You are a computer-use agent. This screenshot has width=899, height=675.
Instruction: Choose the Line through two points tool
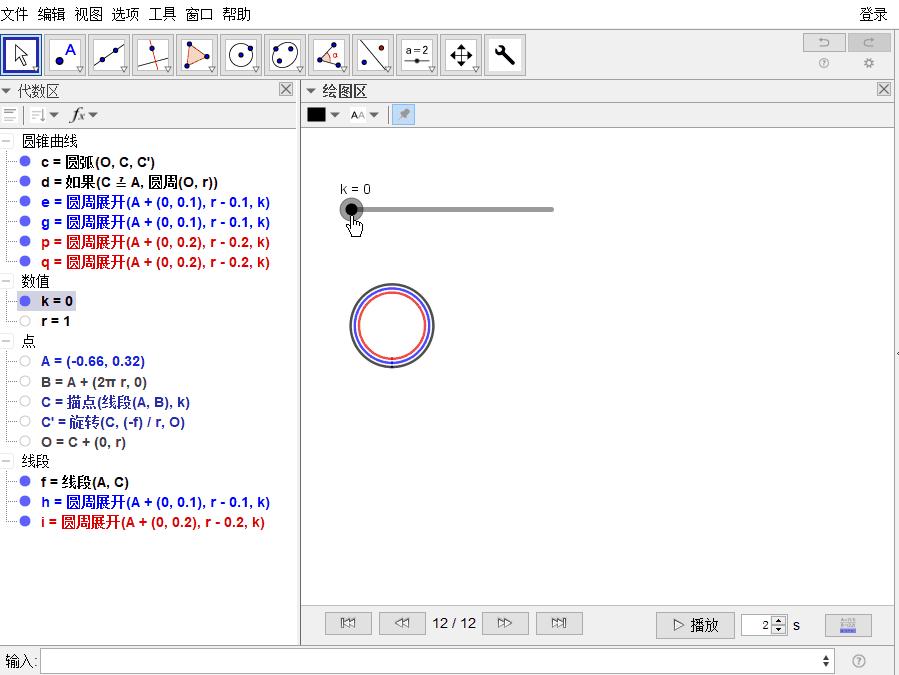coord(109,55)
